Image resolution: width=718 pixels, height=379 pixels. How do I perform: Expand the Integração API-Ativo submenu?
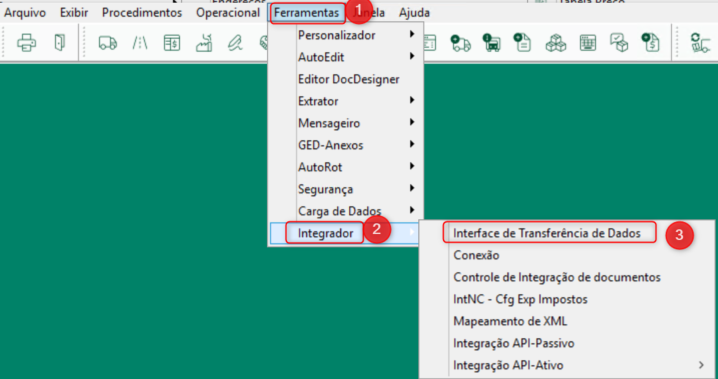tap(567, 365)
